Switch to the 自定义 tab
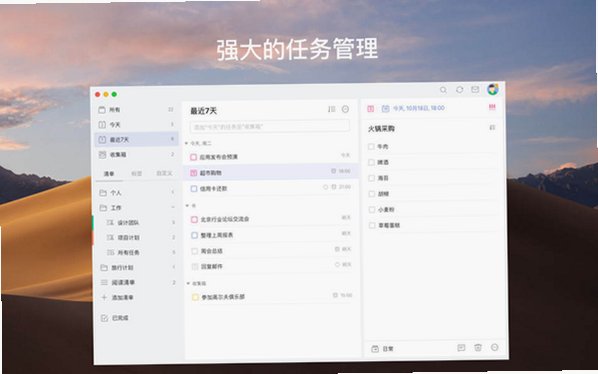 [164, 173]
